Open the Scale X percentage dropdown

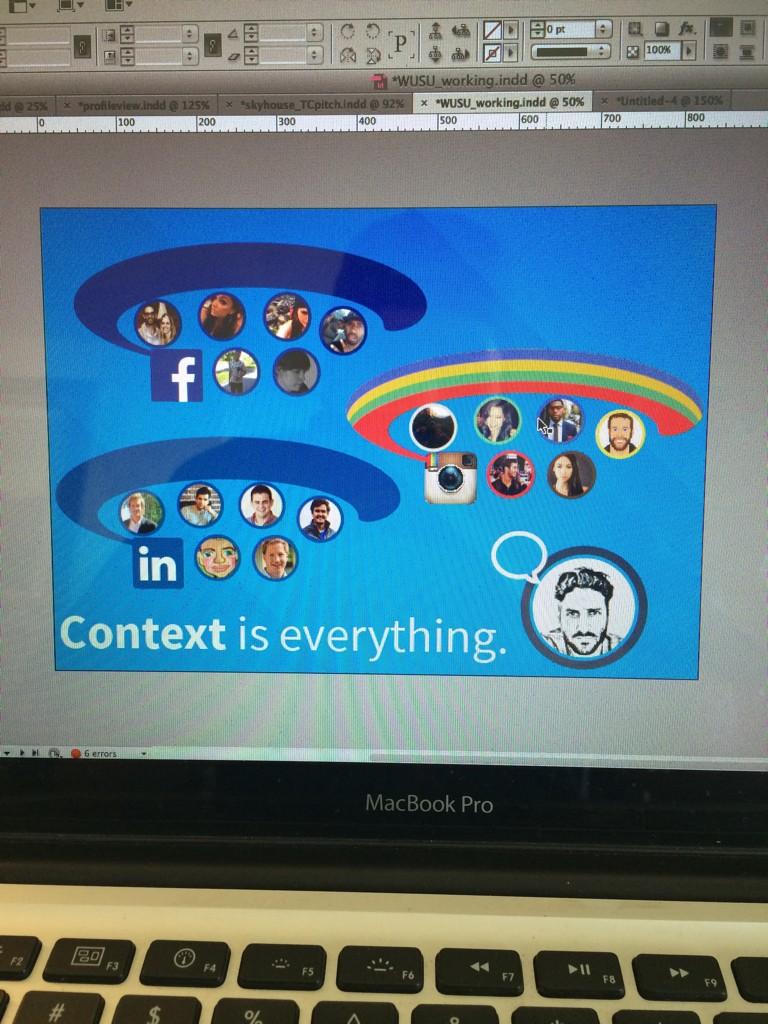coord(189,33)
